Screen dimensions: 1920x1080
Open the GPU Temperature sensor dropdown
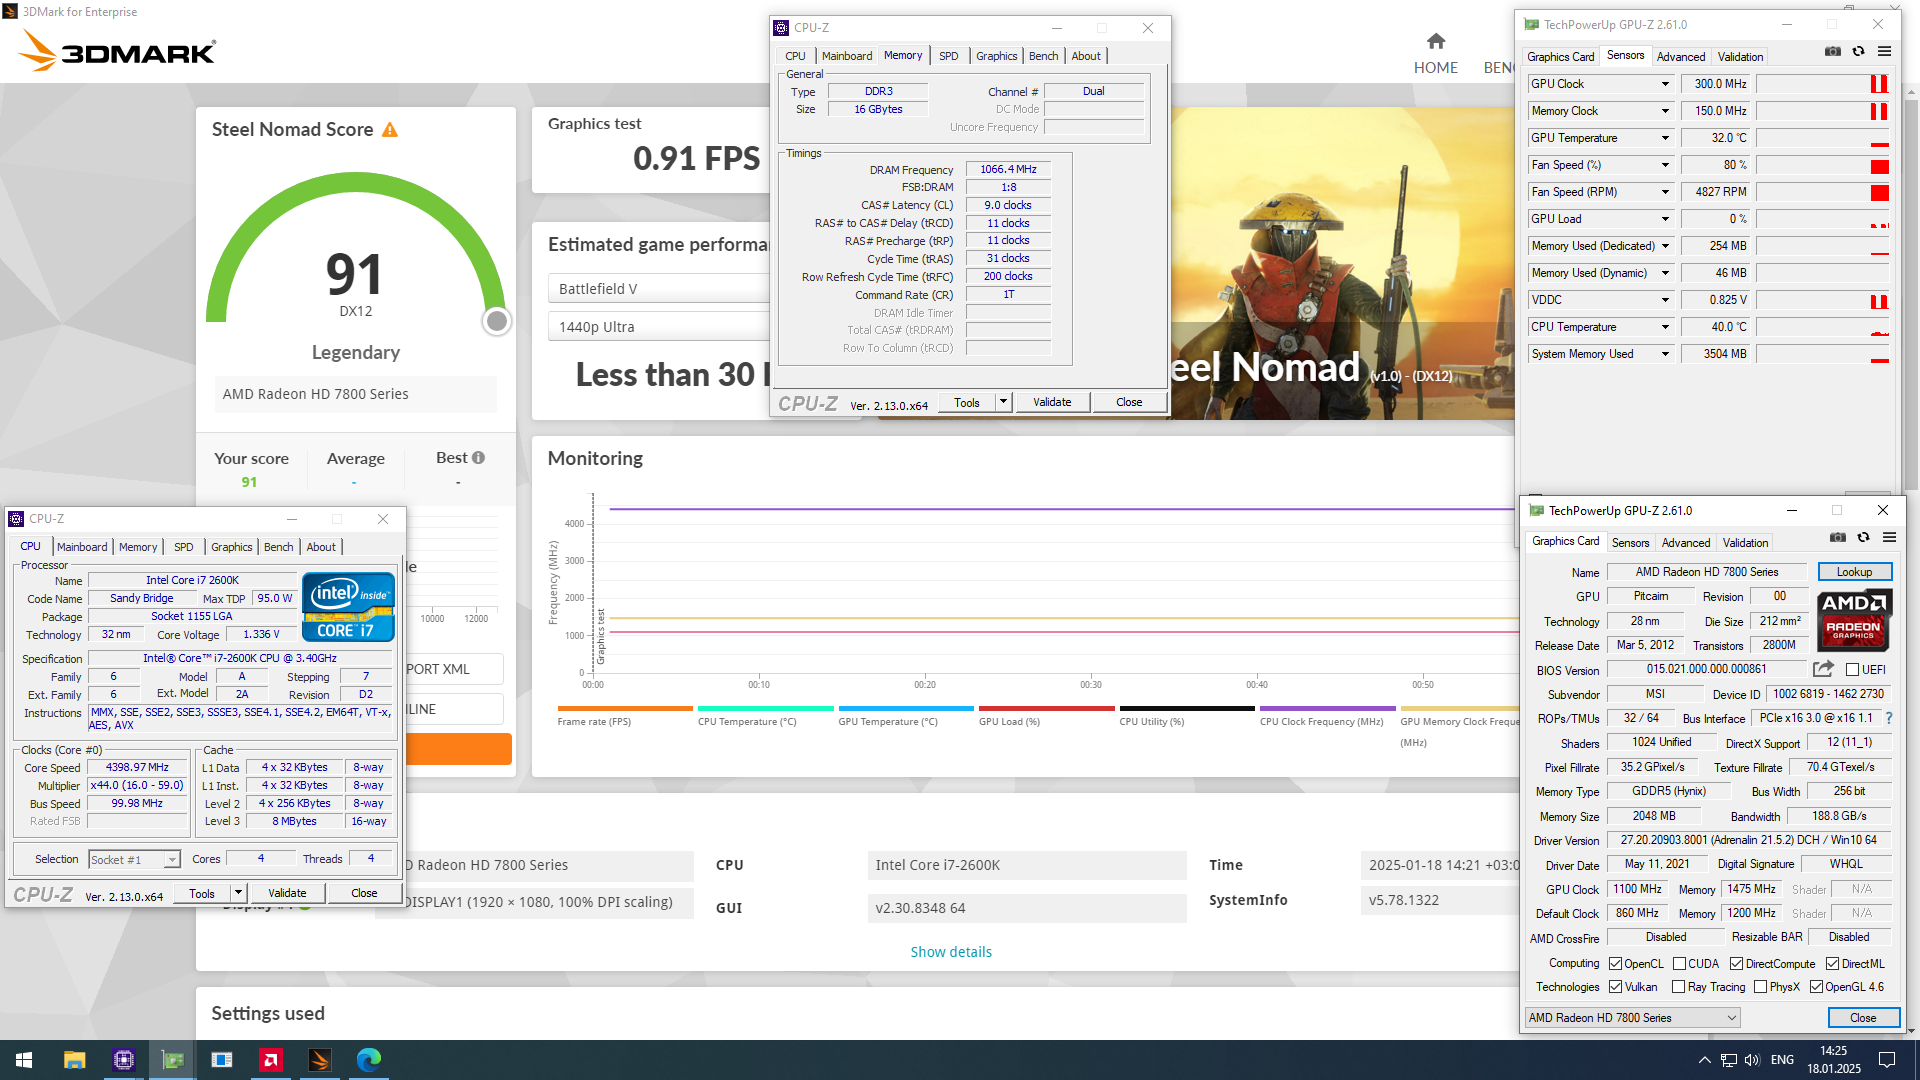pos(1665,138)
